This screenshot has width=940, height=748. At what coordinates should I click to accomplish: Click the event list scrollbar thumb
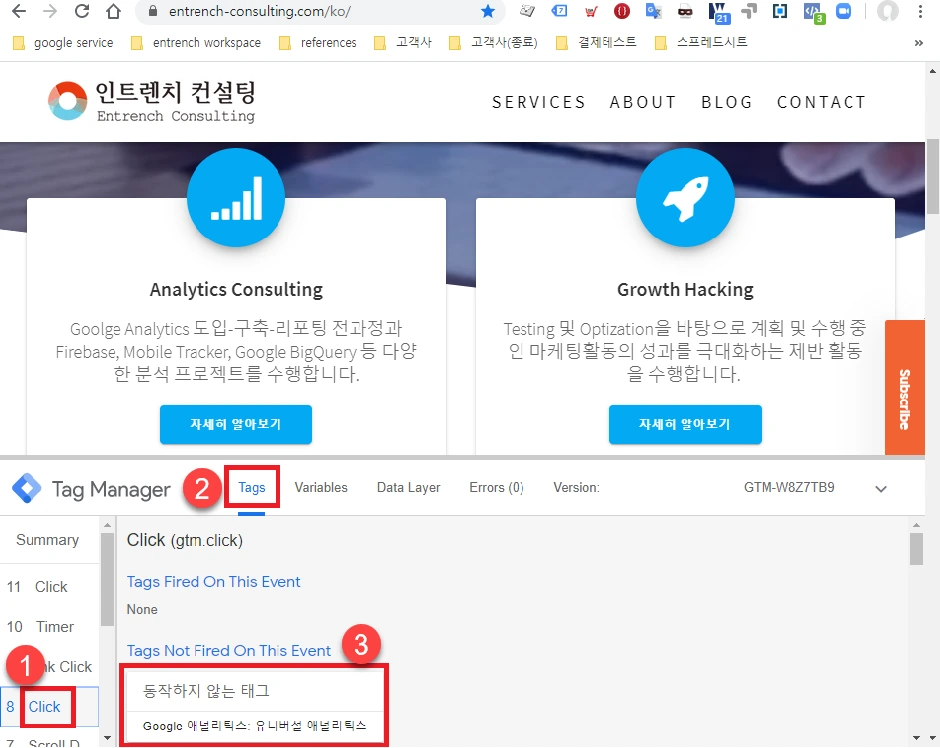107,579
